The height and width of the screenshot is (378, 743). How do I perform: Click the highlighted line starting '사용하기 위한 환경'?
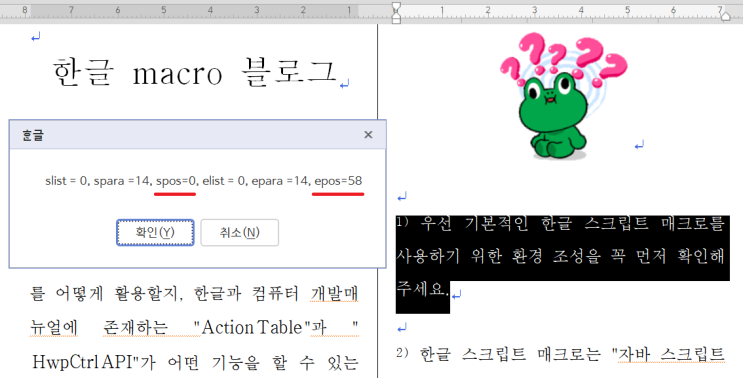tap(560, 256)
